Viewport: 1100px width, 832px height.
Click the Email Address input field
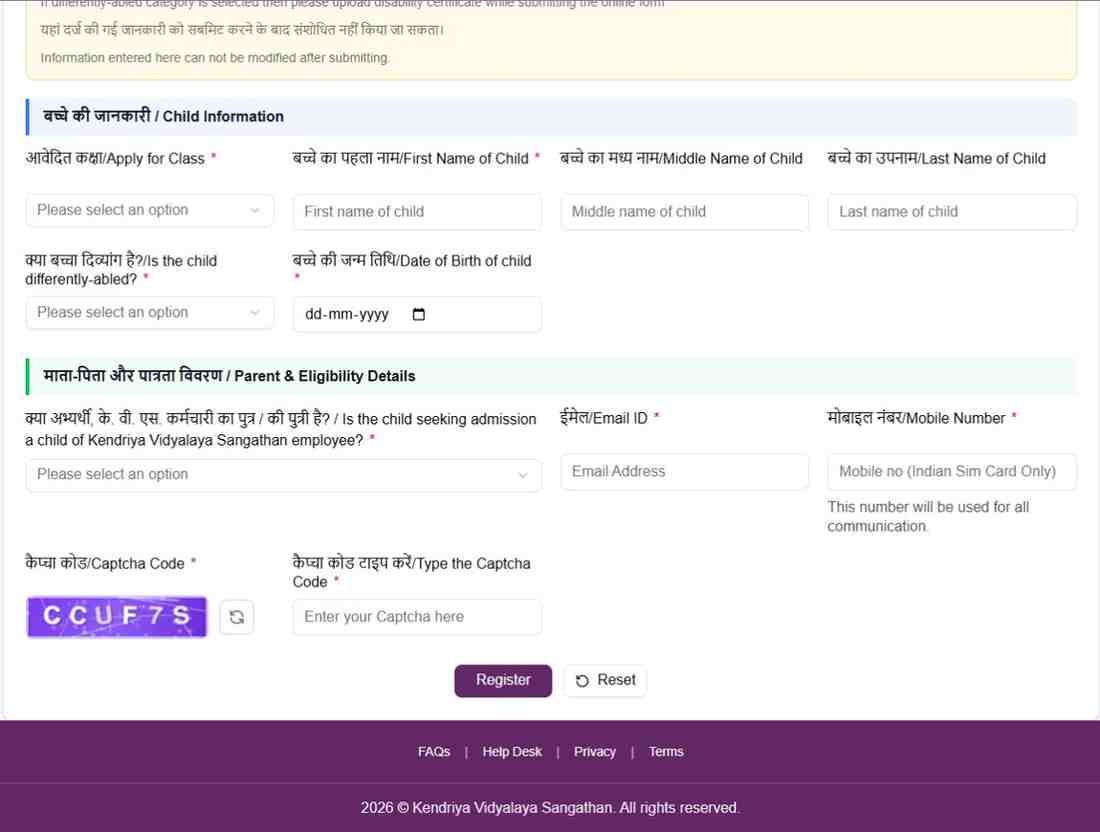pos(684,472)
